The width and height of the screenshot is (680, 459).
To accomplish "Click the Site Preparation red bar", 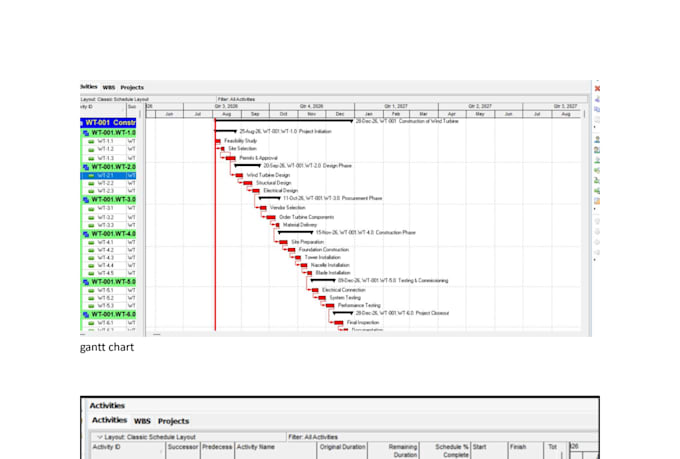I will pos(284,242).
